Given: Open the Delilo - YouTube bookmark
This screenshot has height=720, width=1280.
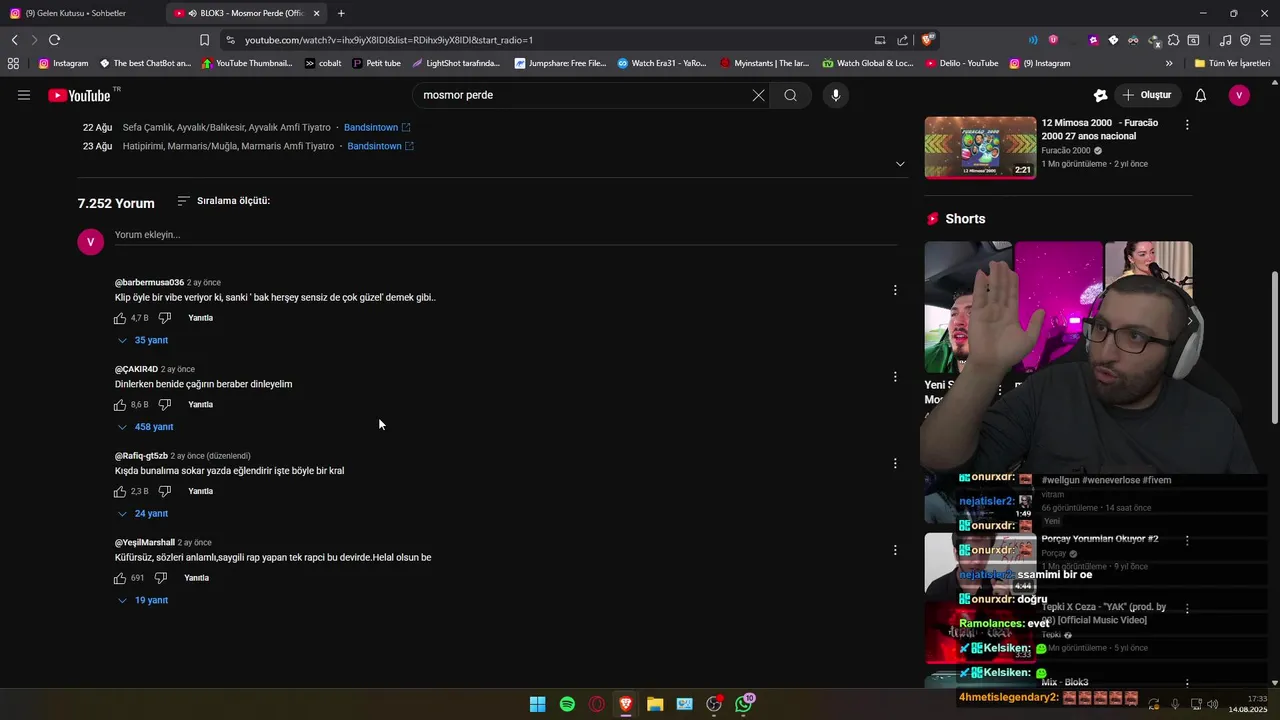Looking at the screenshot, I should point(962,63).
